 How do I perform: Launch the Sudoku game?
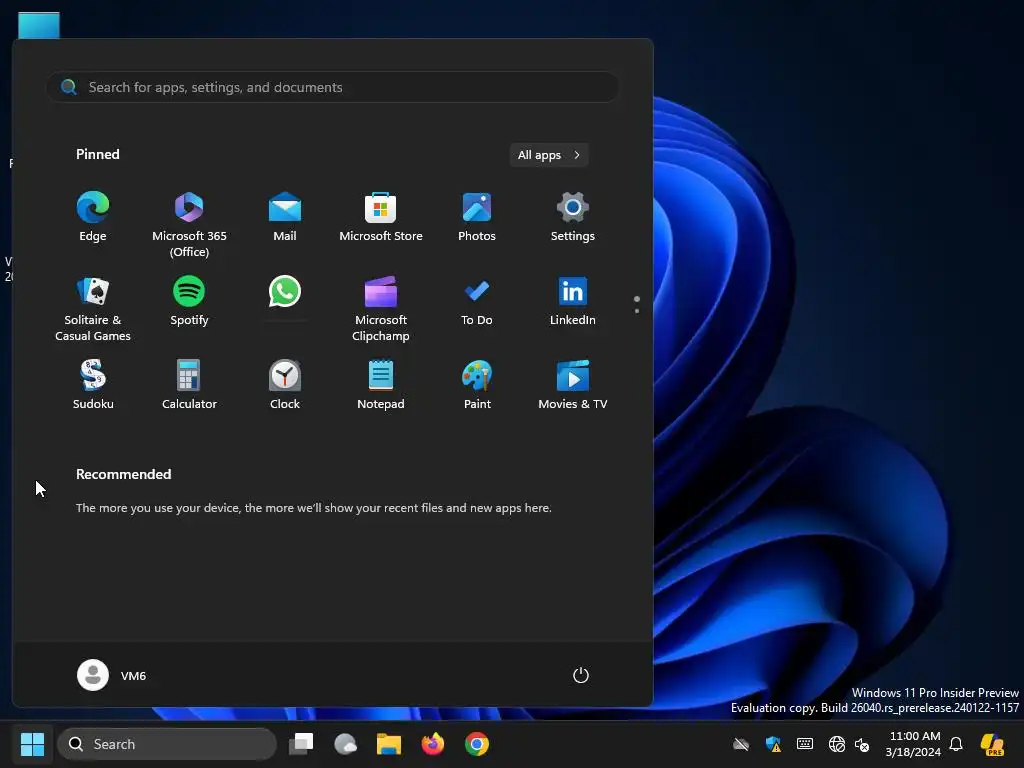(93, 385)
